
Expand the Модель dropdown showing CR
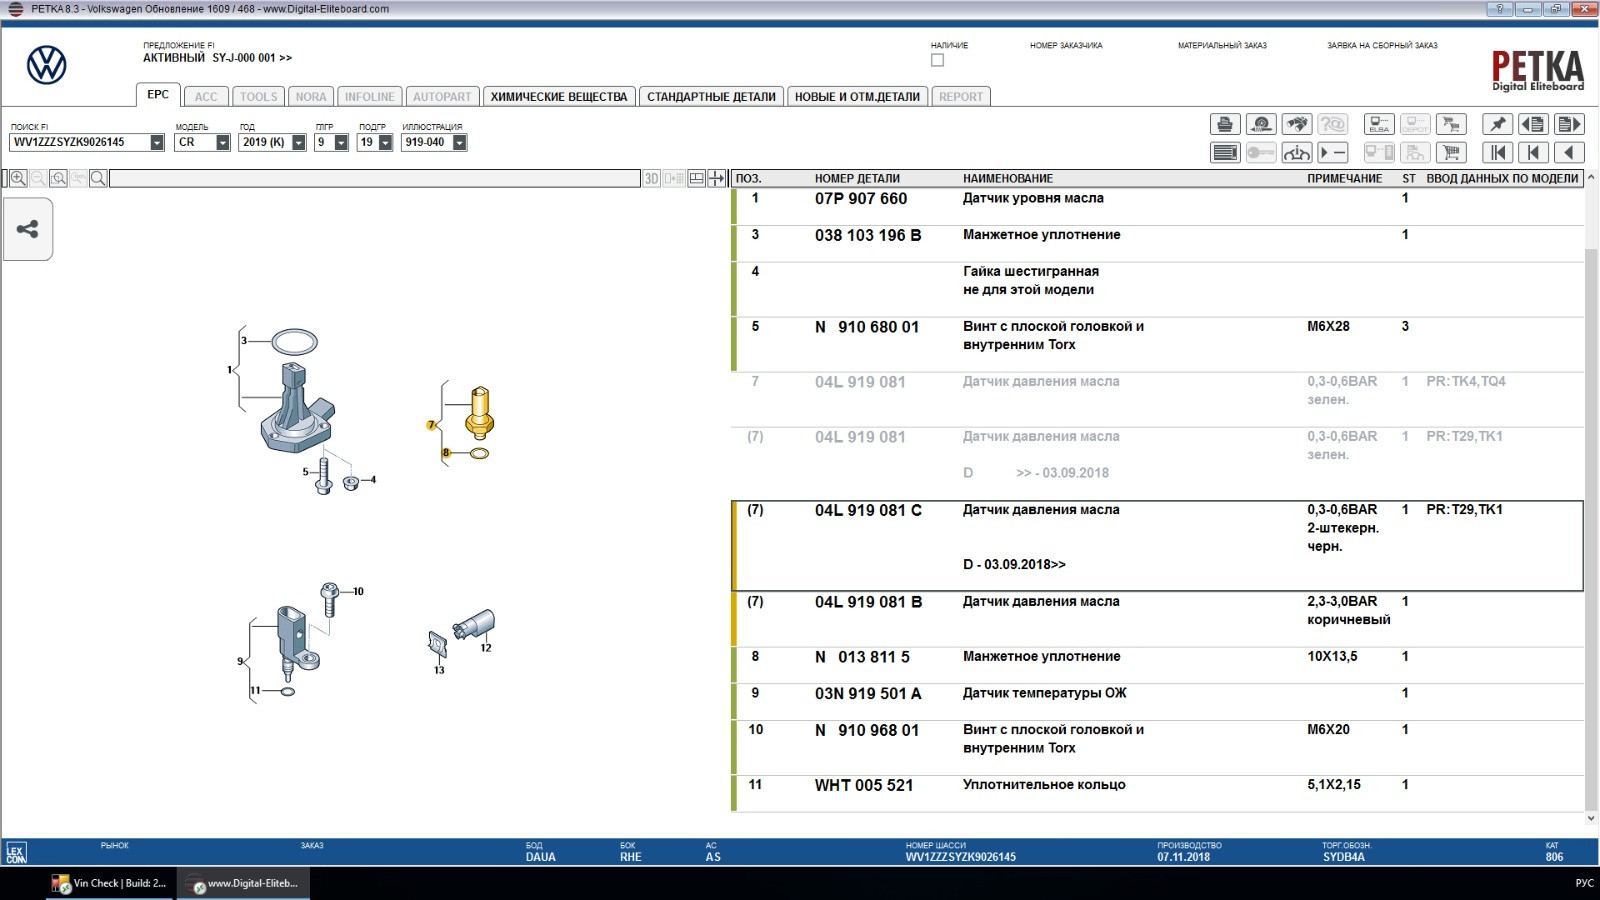coord(222,143)
